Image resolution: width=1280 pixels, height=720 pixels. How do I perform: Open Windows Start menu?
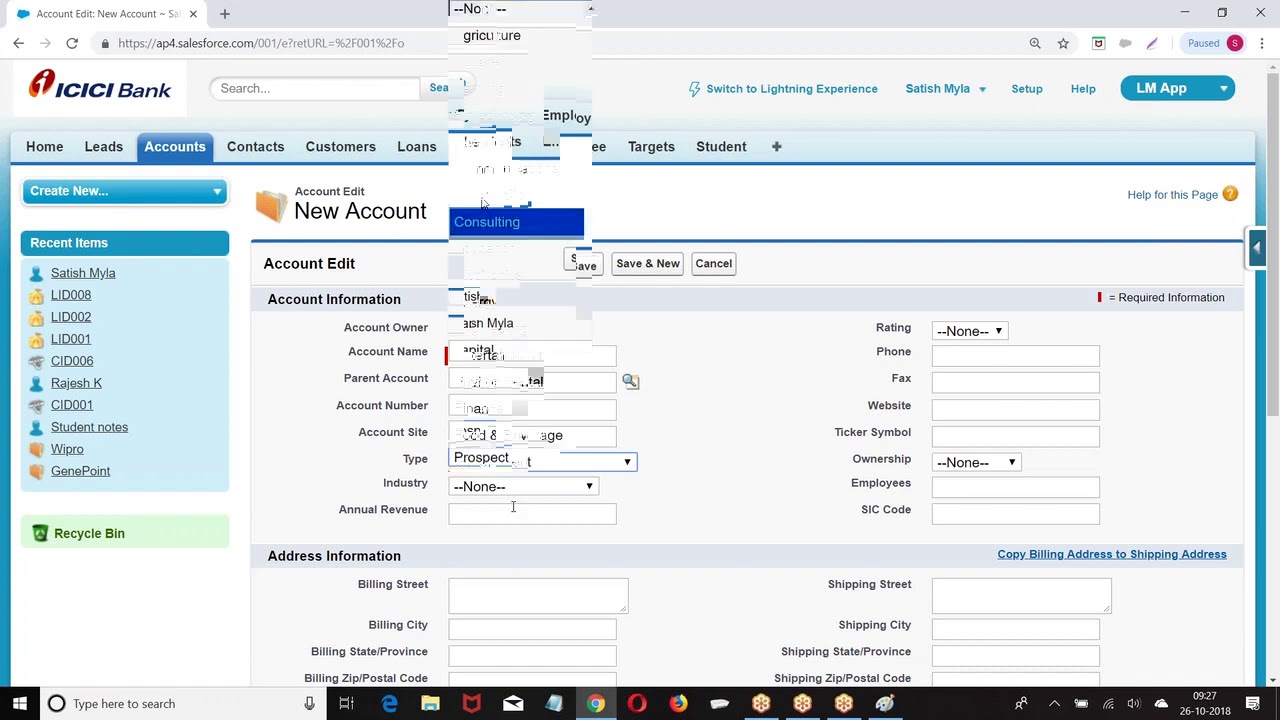(19, 703)
